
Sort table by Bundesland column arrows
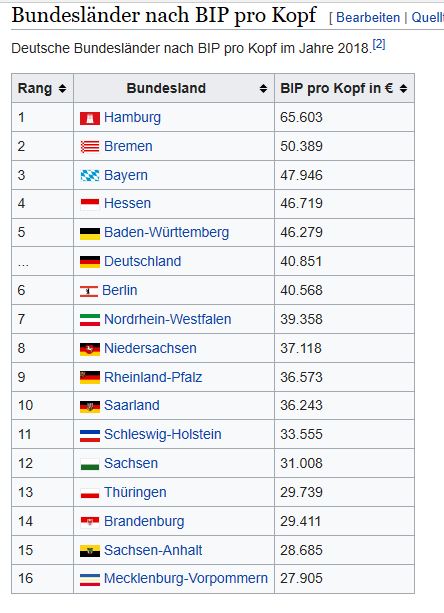263,89
